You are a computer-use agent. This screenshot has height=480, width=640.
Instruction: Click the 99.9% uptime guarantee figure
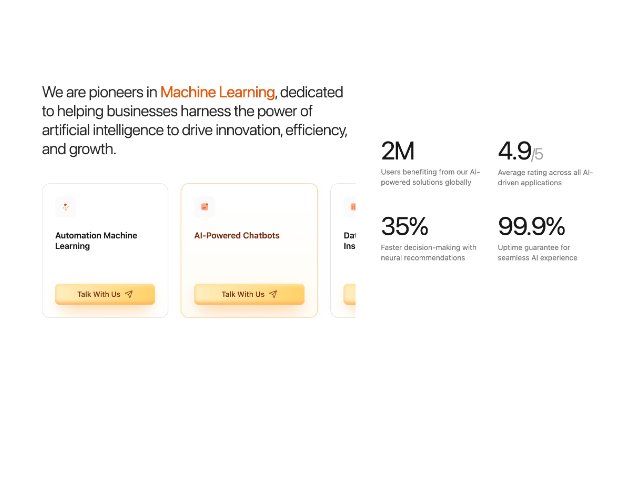531,226
